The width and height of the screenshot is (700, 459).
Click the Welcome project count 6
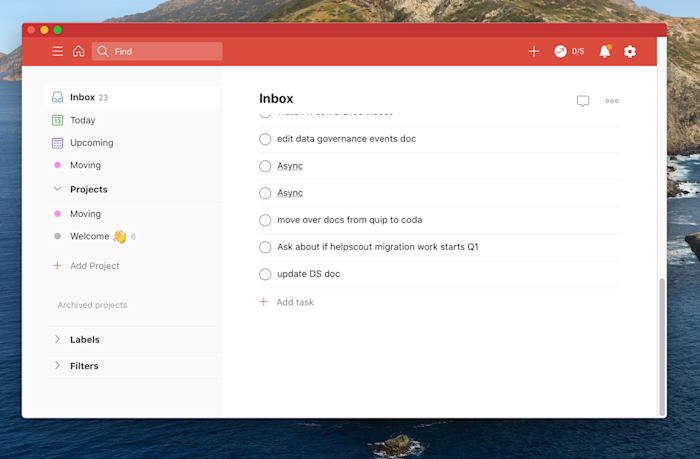[133, 237]
